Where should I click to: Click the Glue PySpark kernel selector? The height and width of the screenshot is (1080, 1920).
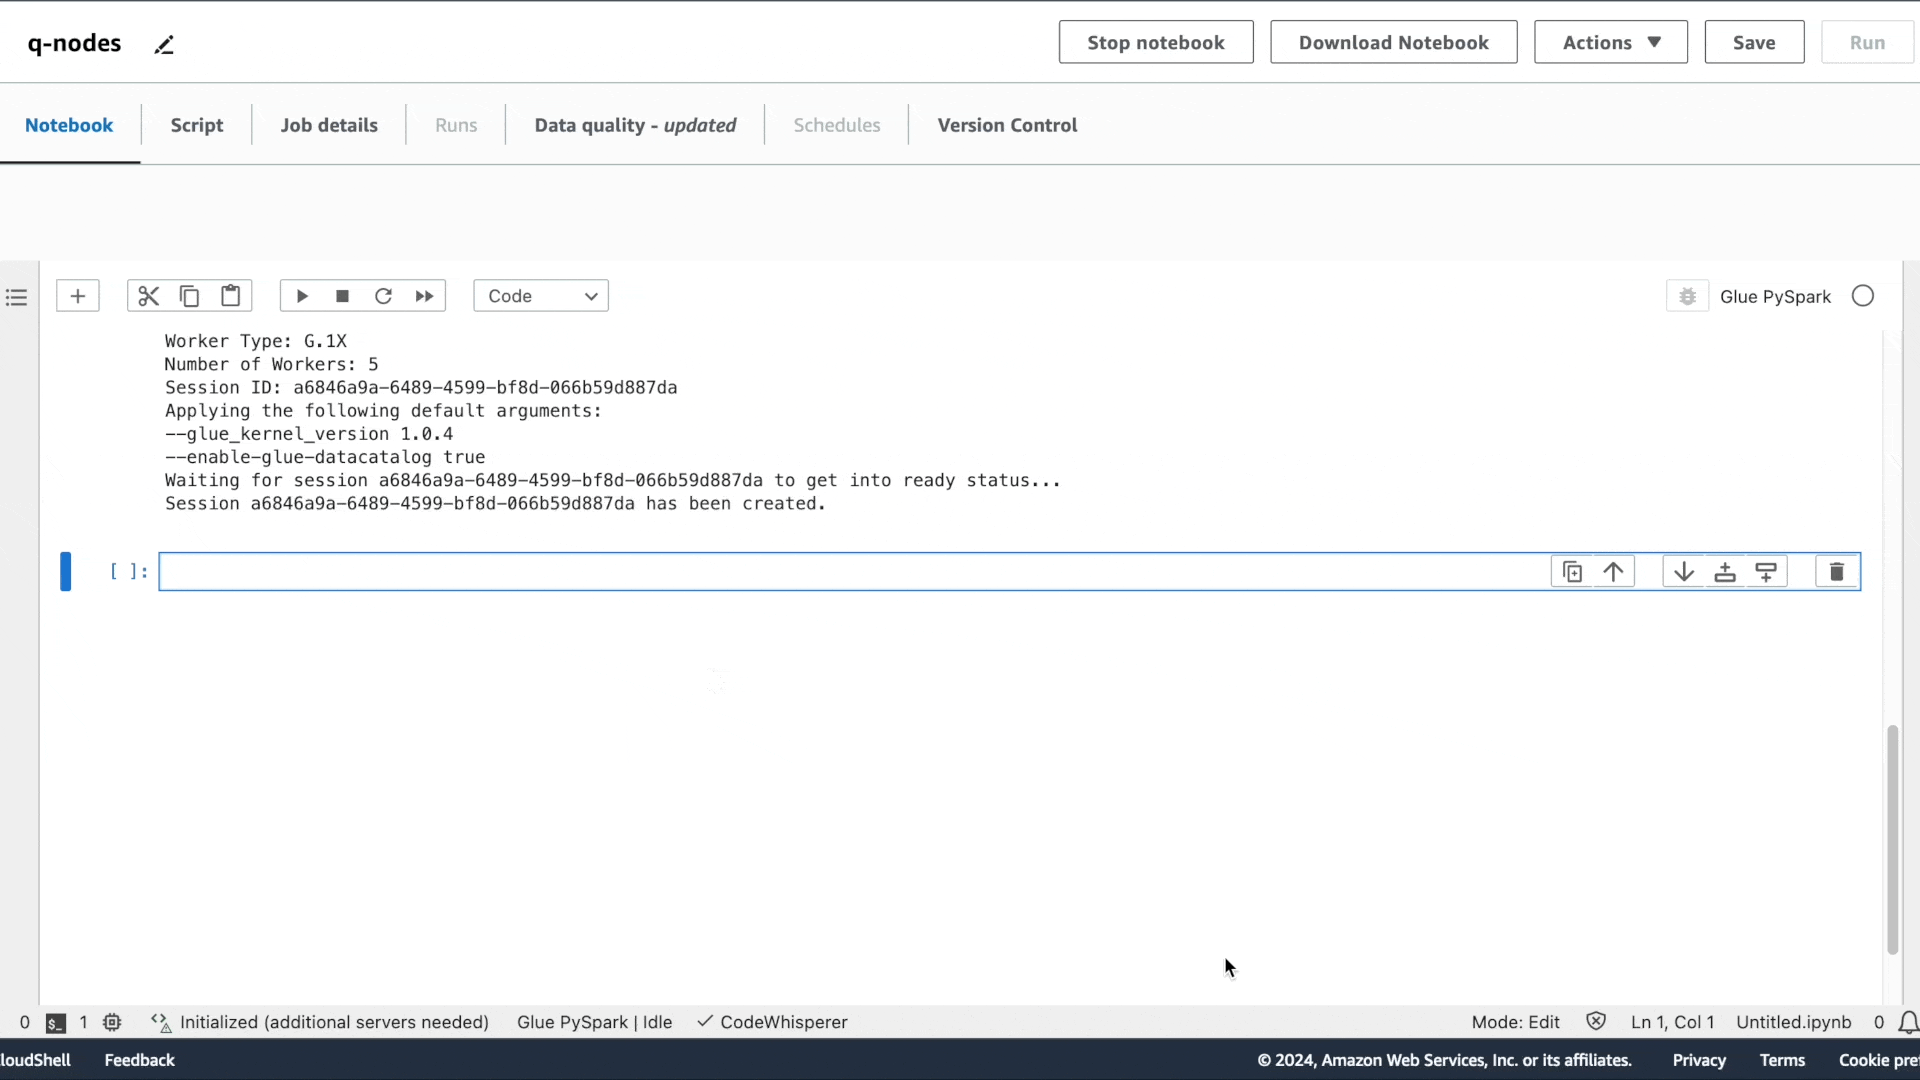click(1775, 297)
